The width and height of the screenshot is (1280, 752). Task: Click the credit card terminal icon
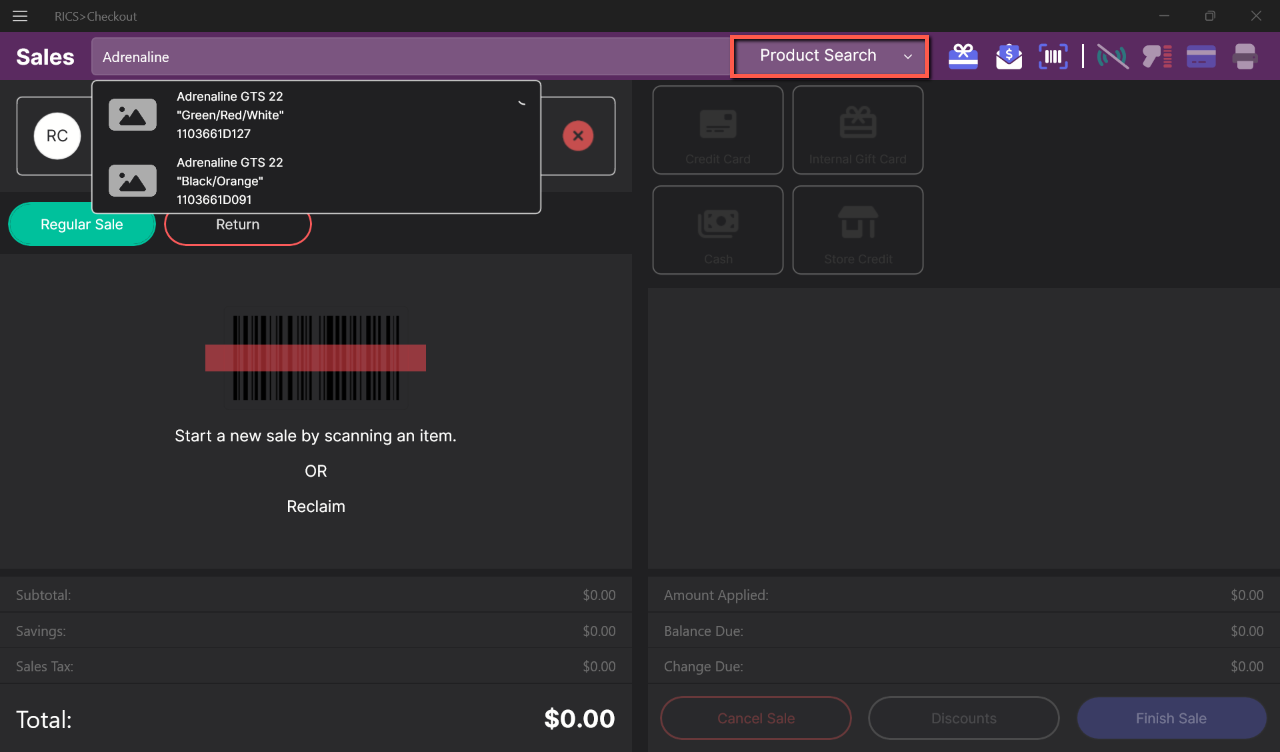coord(1201,56)
